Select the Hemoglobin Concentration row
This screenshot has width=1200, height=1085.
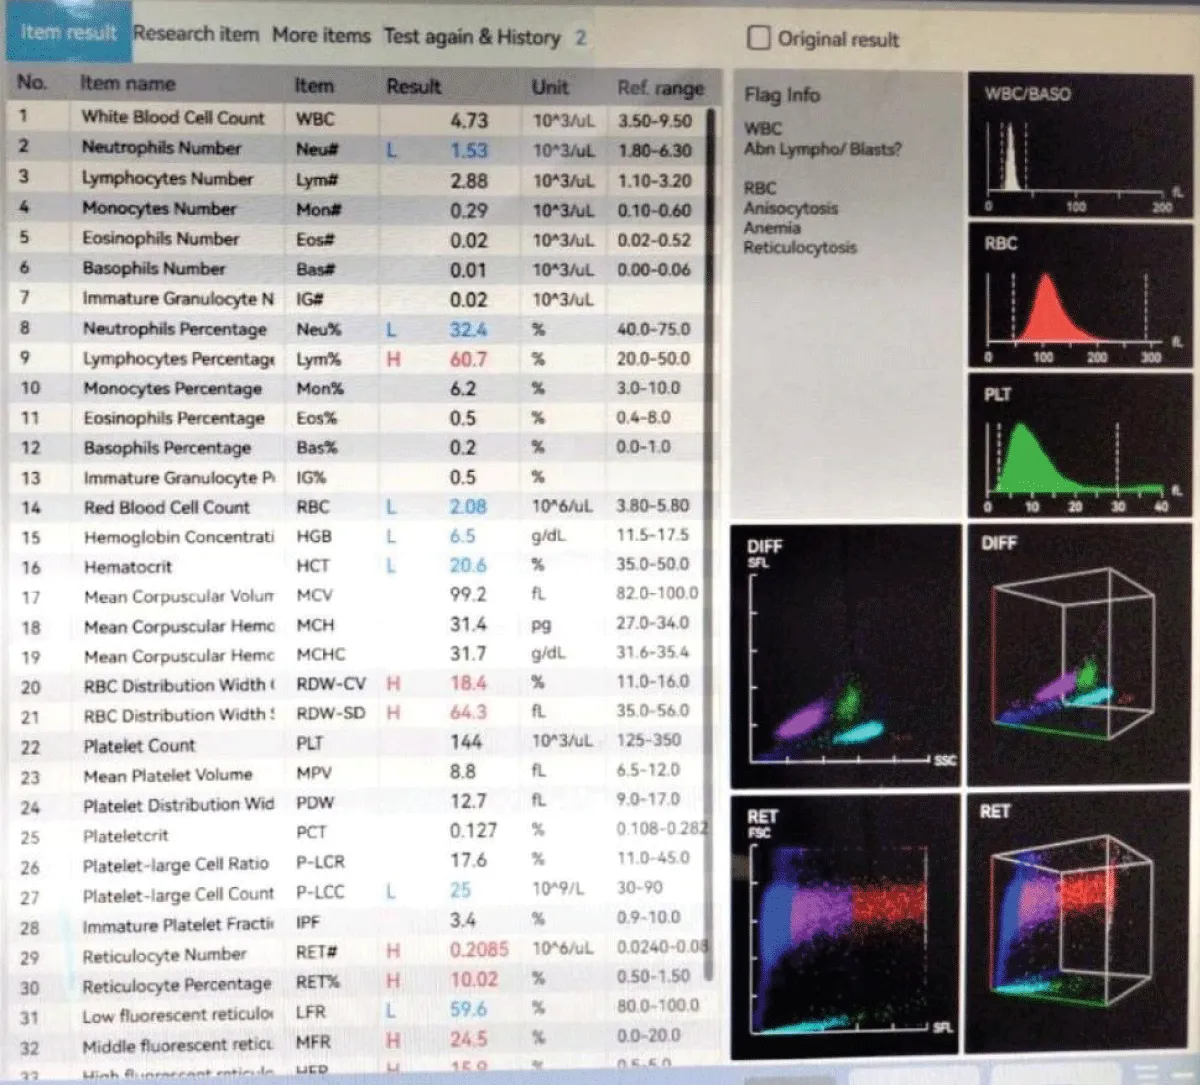[178, 537]
